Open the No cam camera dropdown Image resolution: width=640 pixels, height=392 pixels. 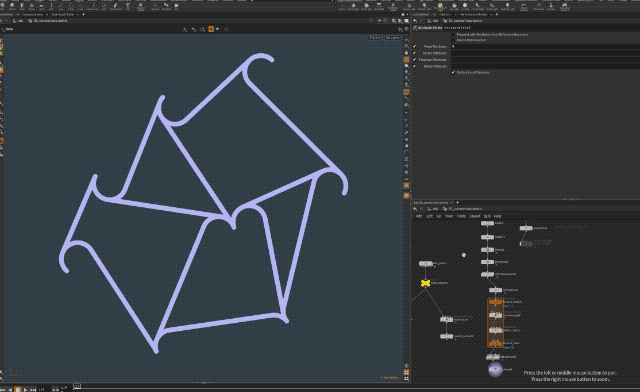click(392, 38)
